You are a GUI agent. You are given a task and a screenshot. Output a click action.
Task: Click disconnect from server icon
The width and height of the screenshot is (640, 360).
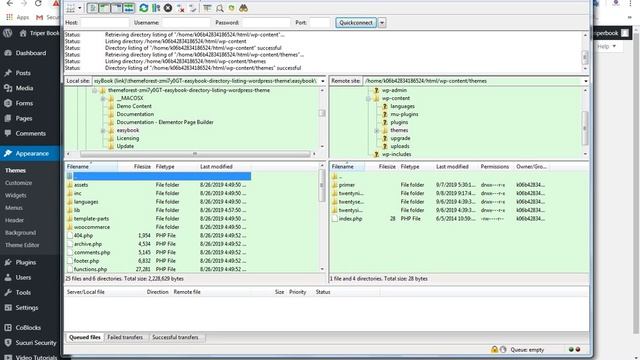tap(180, 8)
